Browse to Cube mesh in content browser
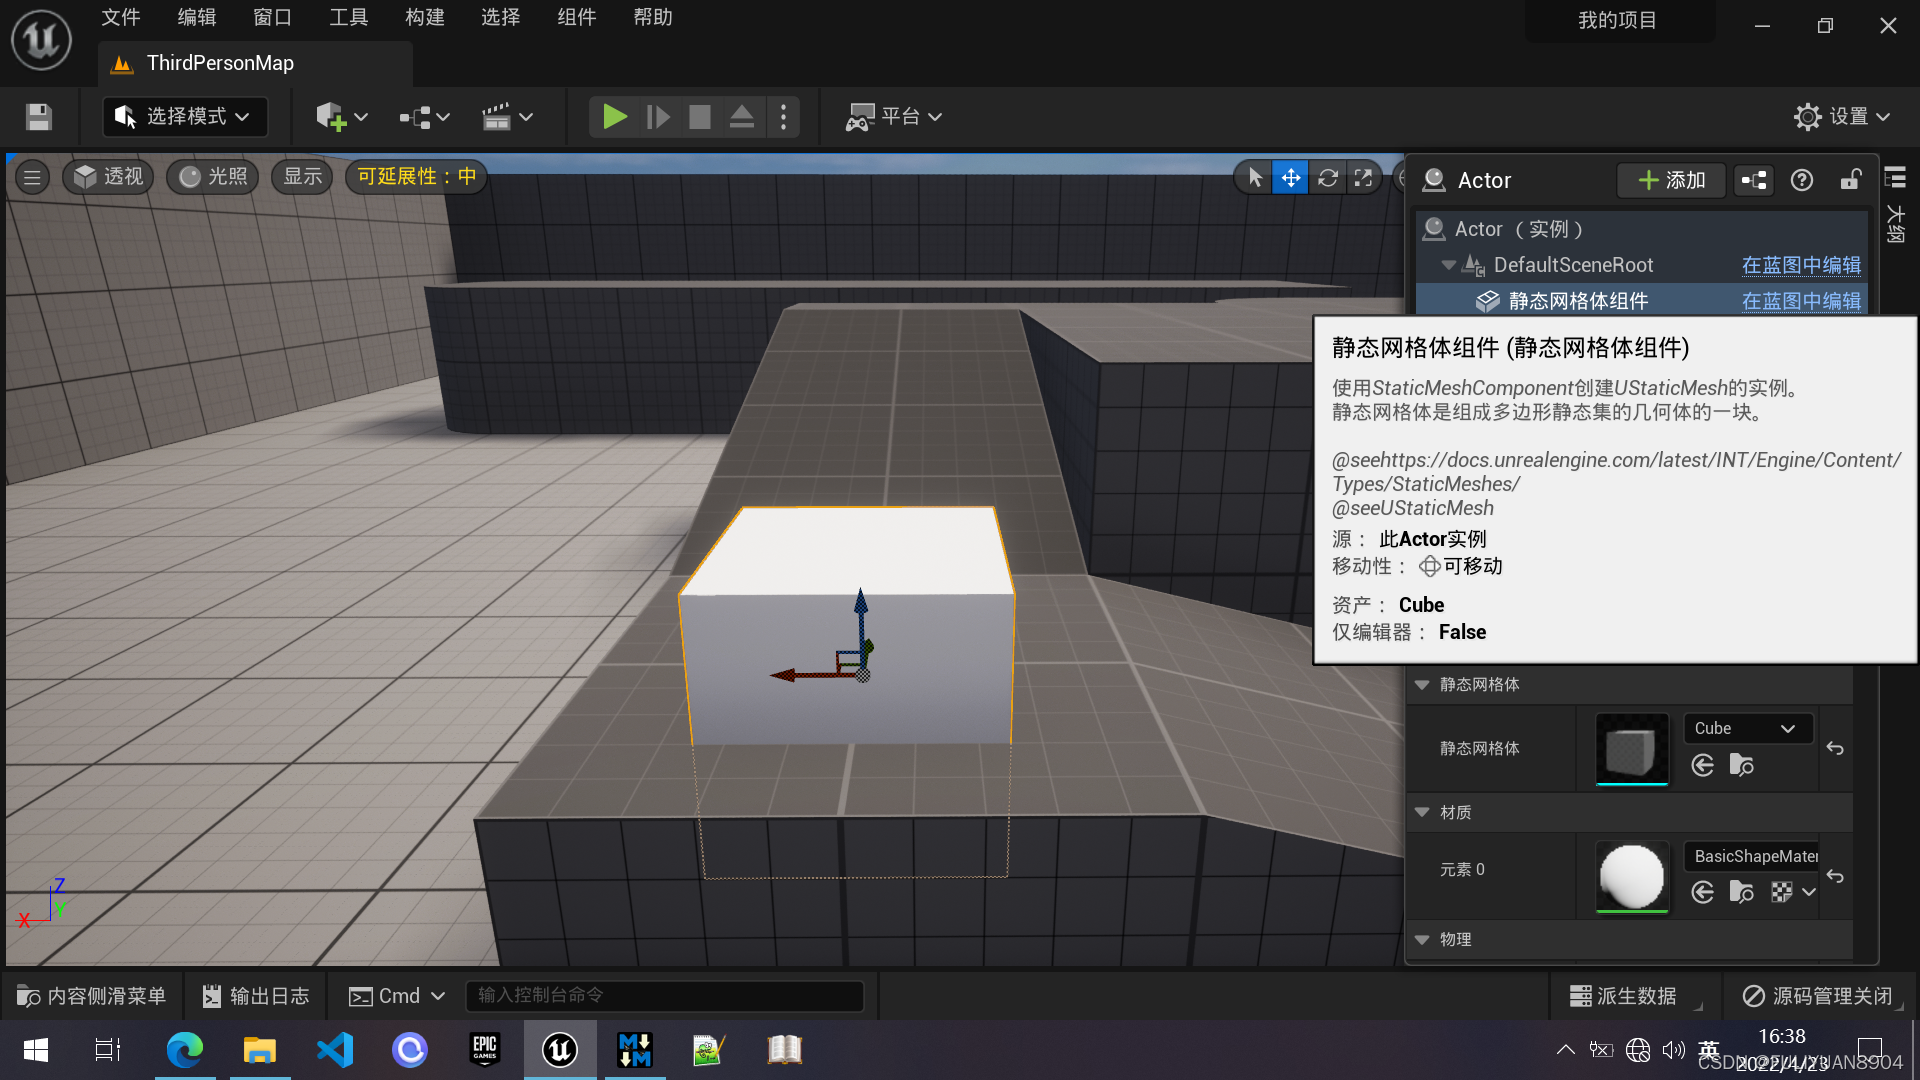 click(1741, 765)
